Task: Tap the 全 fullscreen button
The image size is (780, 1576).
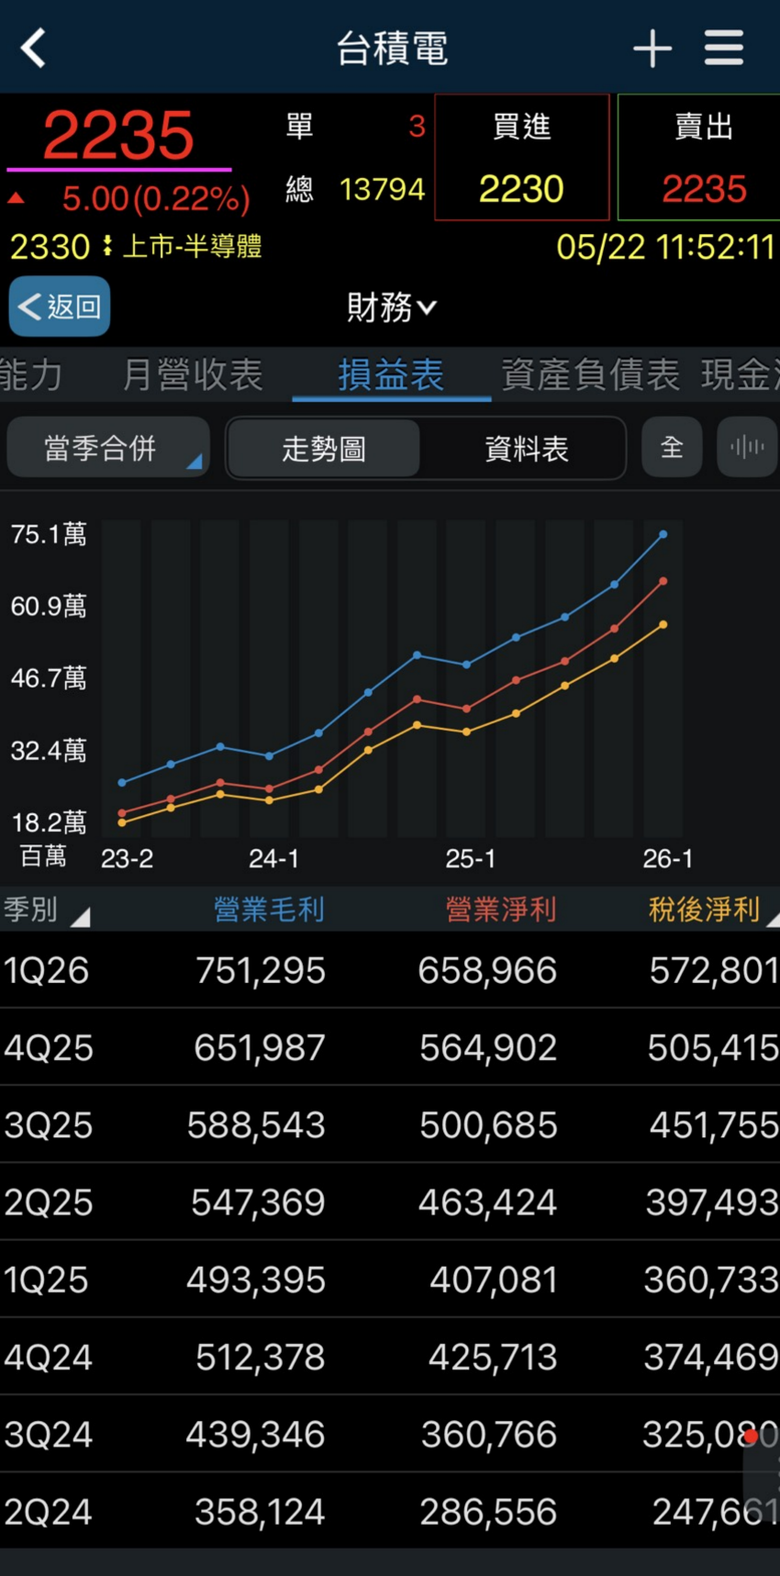Action: (672, 447)
